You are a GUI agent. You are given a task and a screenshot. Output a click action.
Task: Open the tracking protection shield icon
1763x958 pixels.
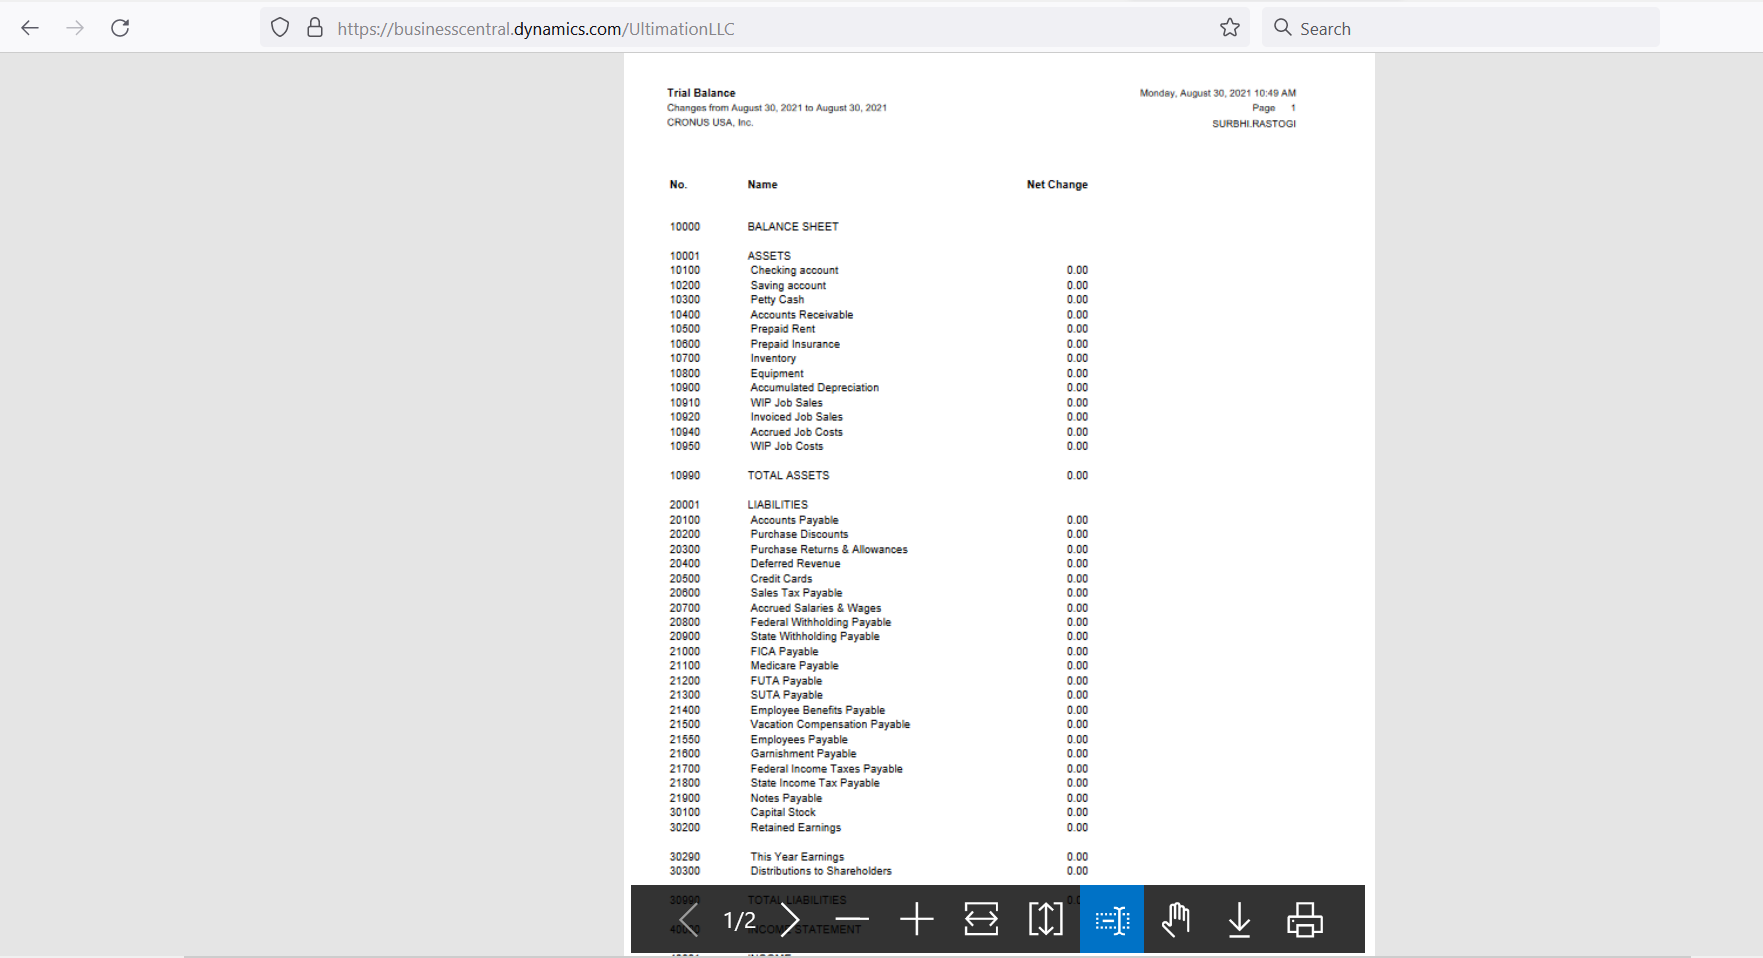click(279, 27)
